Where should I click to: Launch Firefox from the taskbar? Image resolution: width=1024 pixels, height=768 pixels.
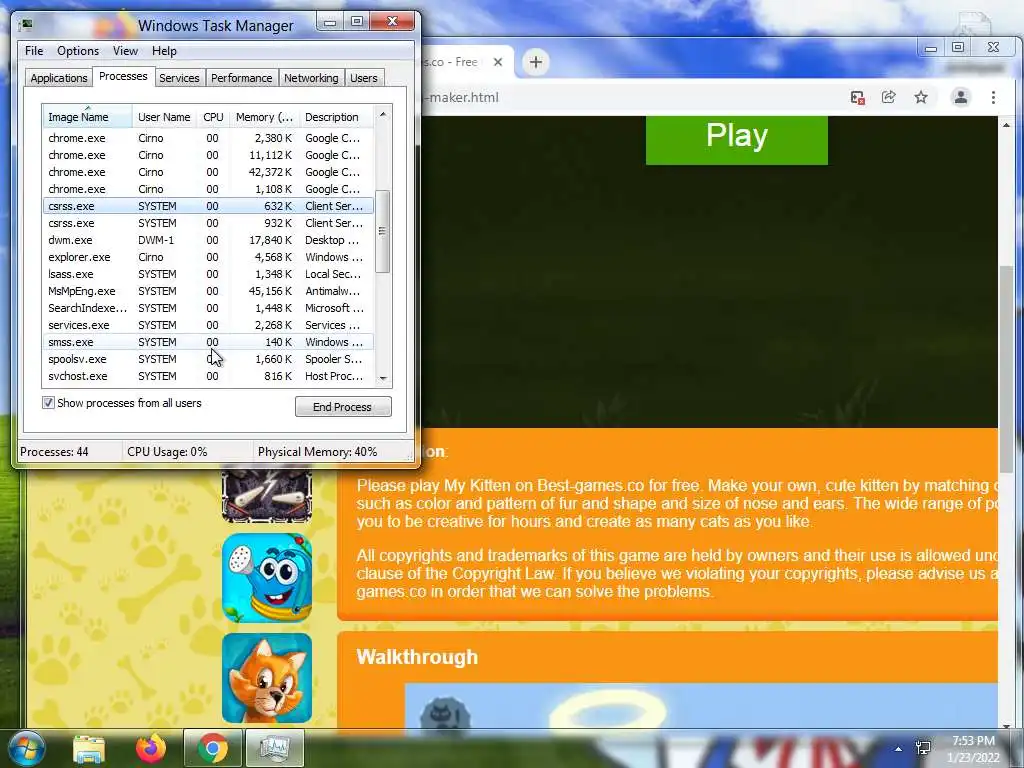tap(151, 748)
